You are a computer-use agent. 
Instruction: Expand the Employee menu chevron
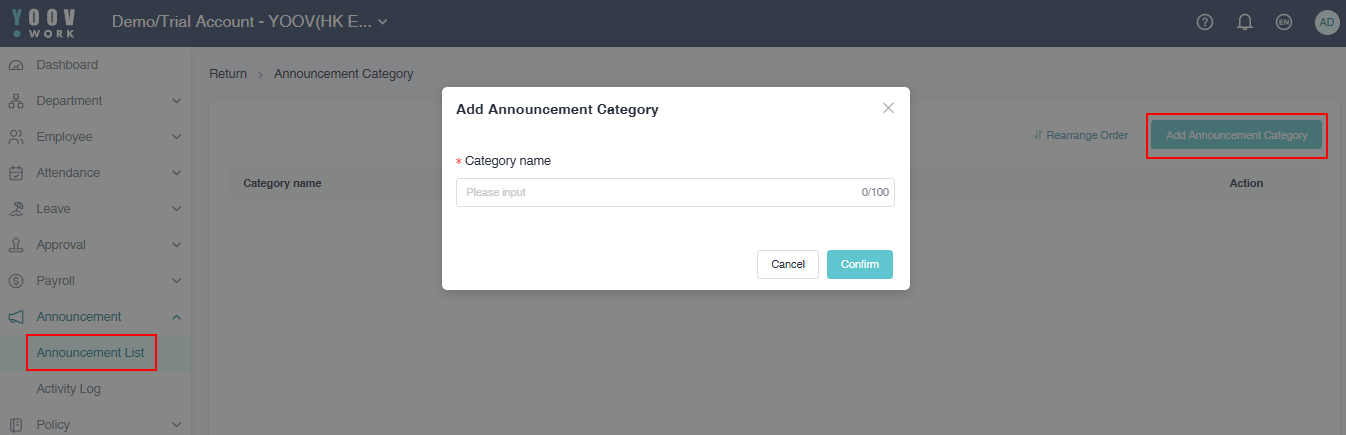coord(176,137)
